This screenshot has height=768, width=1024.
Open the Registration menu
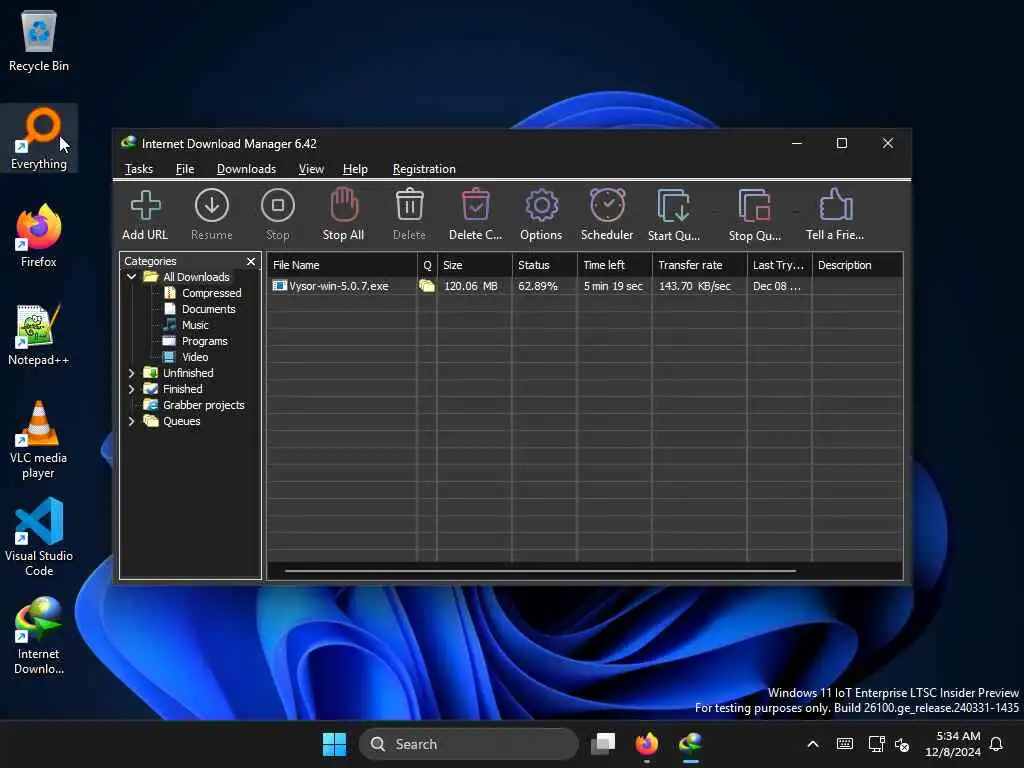point(424,168)
